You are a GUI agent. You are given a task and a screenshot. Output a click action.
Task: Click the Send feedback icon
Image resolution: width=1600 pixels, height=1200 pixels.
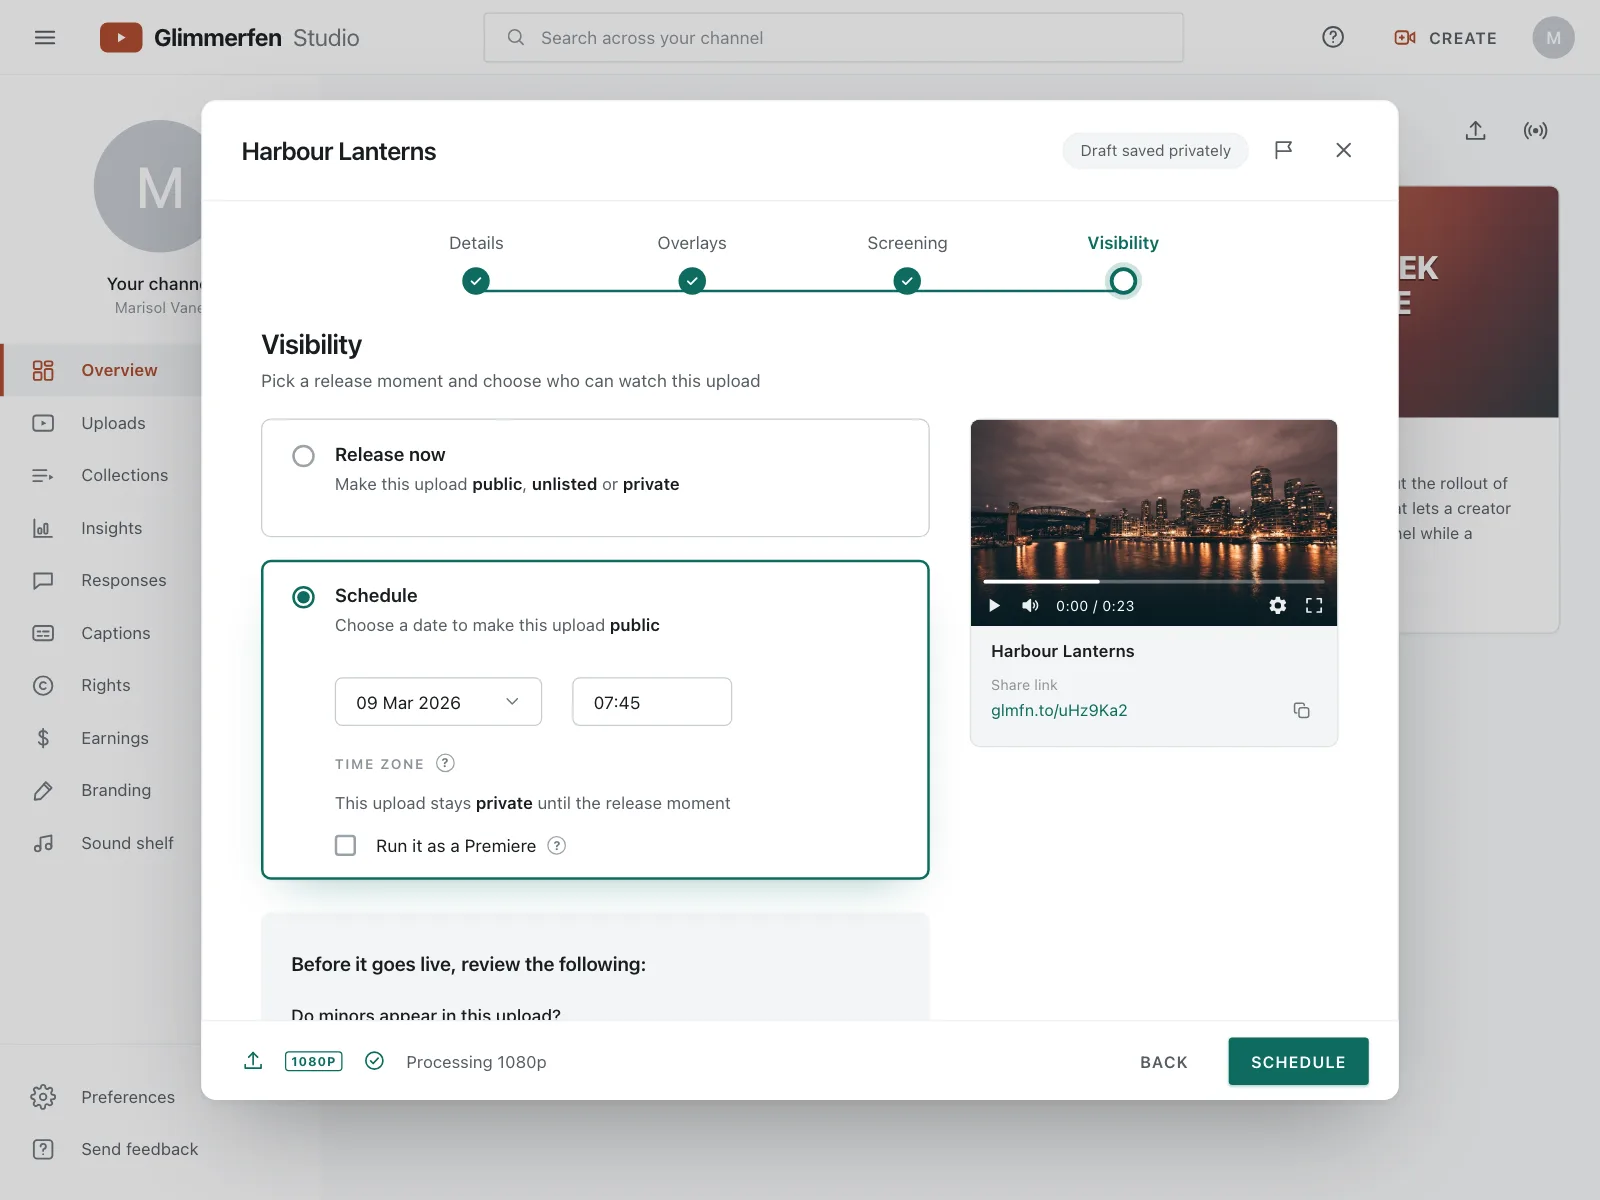pyautogui.click(x=43, y=1149)
